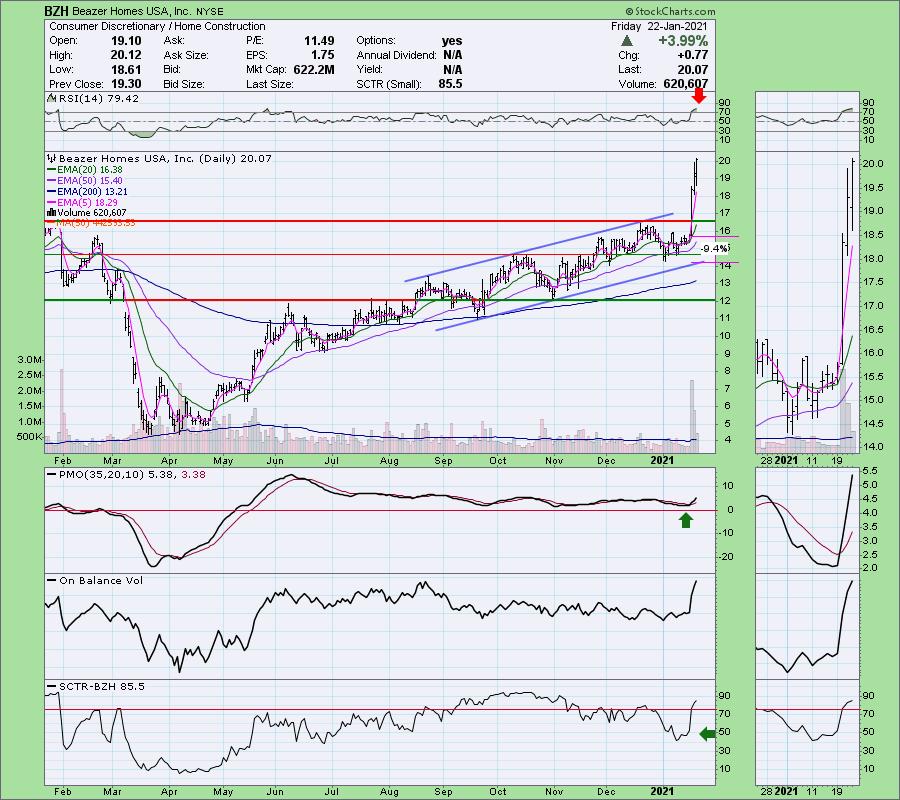900x800 pixels.
Task: Click the Chg value +0.77
Action: (692, 55)
